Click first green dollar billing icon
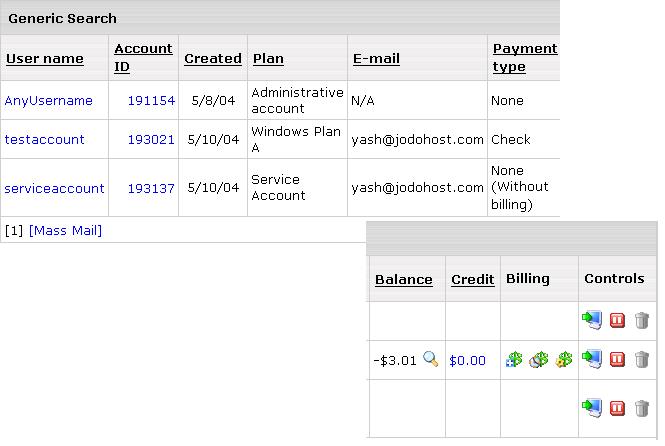The width and height of the screenshot is (665, 446). 514,360
